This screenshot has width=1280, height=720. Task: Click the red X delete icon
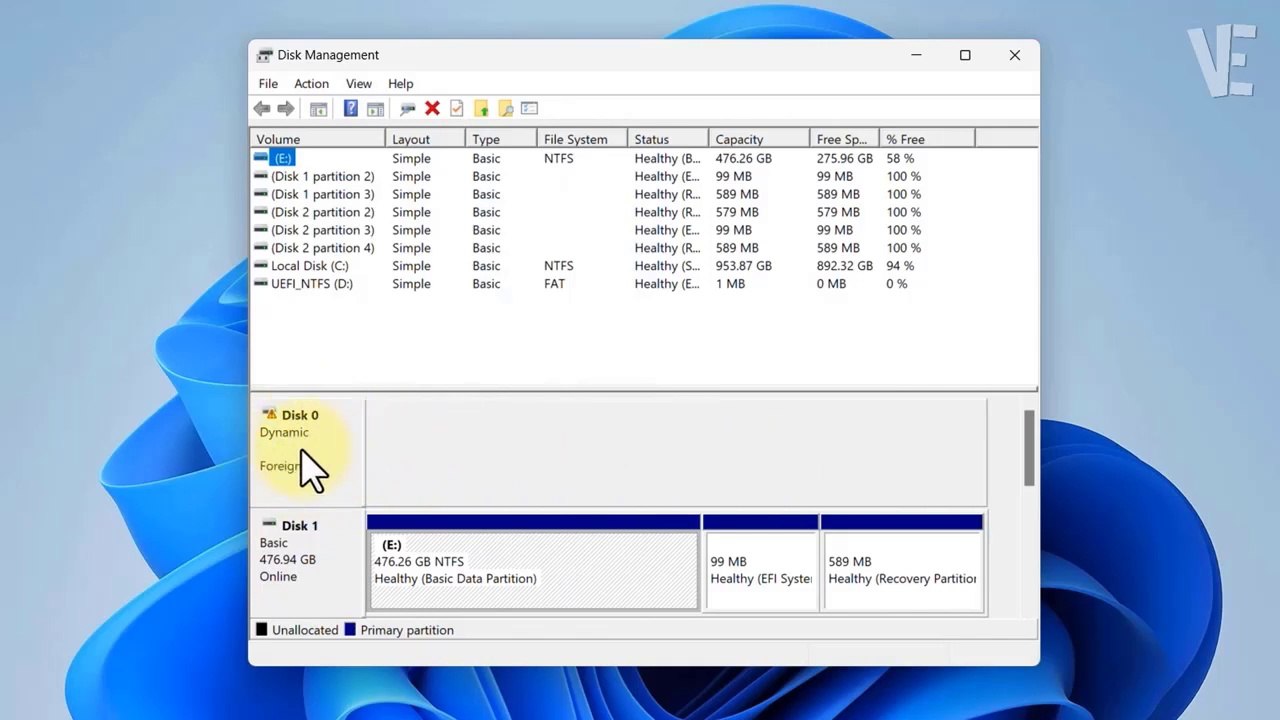point(432,108)
